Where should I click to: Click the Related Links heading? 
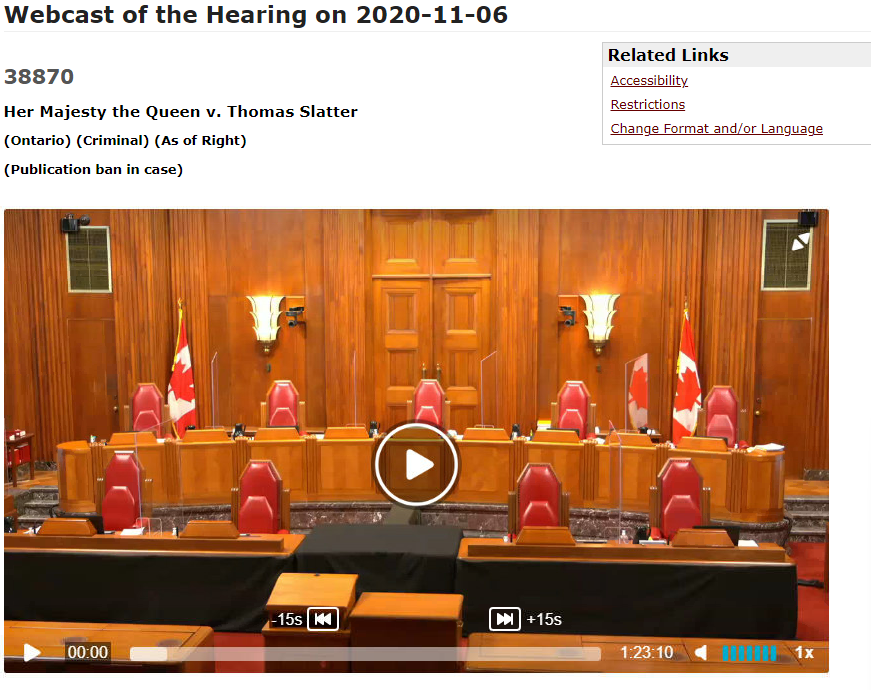(x=668, y=55)
